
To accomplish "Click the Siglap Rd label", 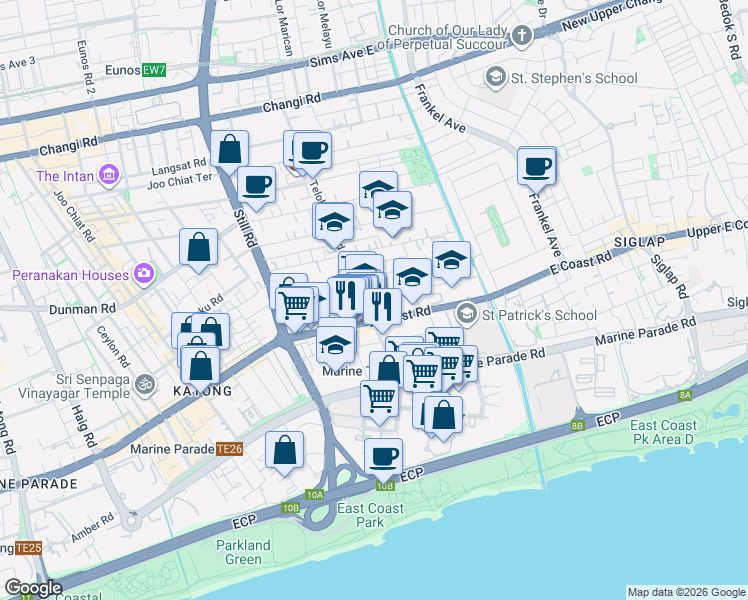I will tap(670, 277).
